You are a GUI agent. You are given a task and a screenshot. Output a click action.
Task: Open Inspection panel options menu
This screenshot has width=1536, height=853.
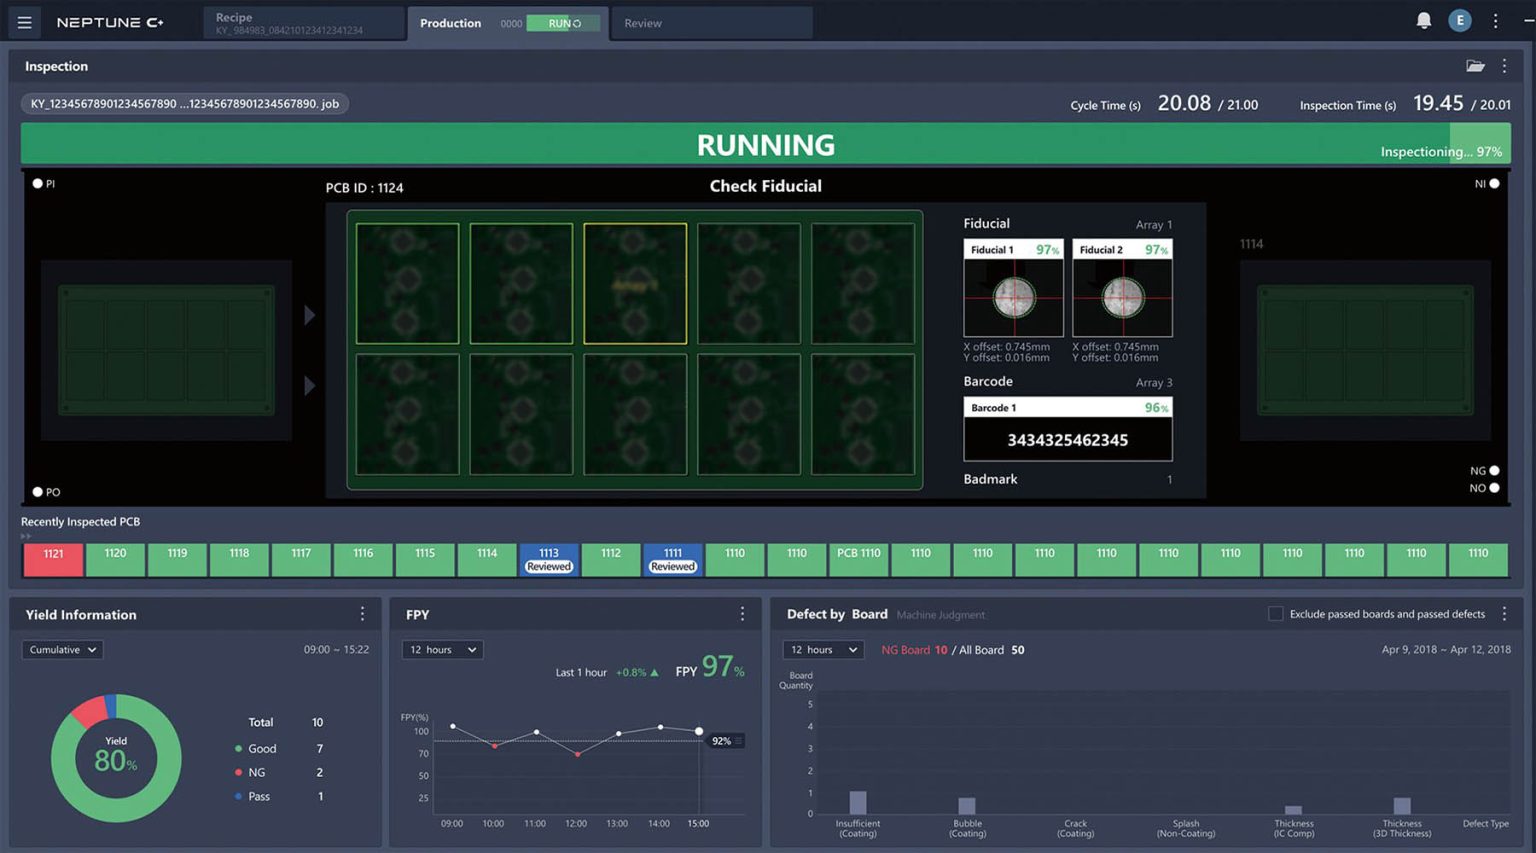[1504, 66]
